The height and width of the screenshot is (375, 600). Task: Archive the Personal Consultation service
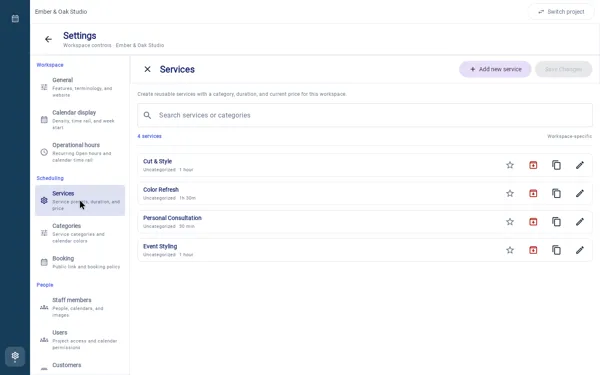(x=533, y=222)
